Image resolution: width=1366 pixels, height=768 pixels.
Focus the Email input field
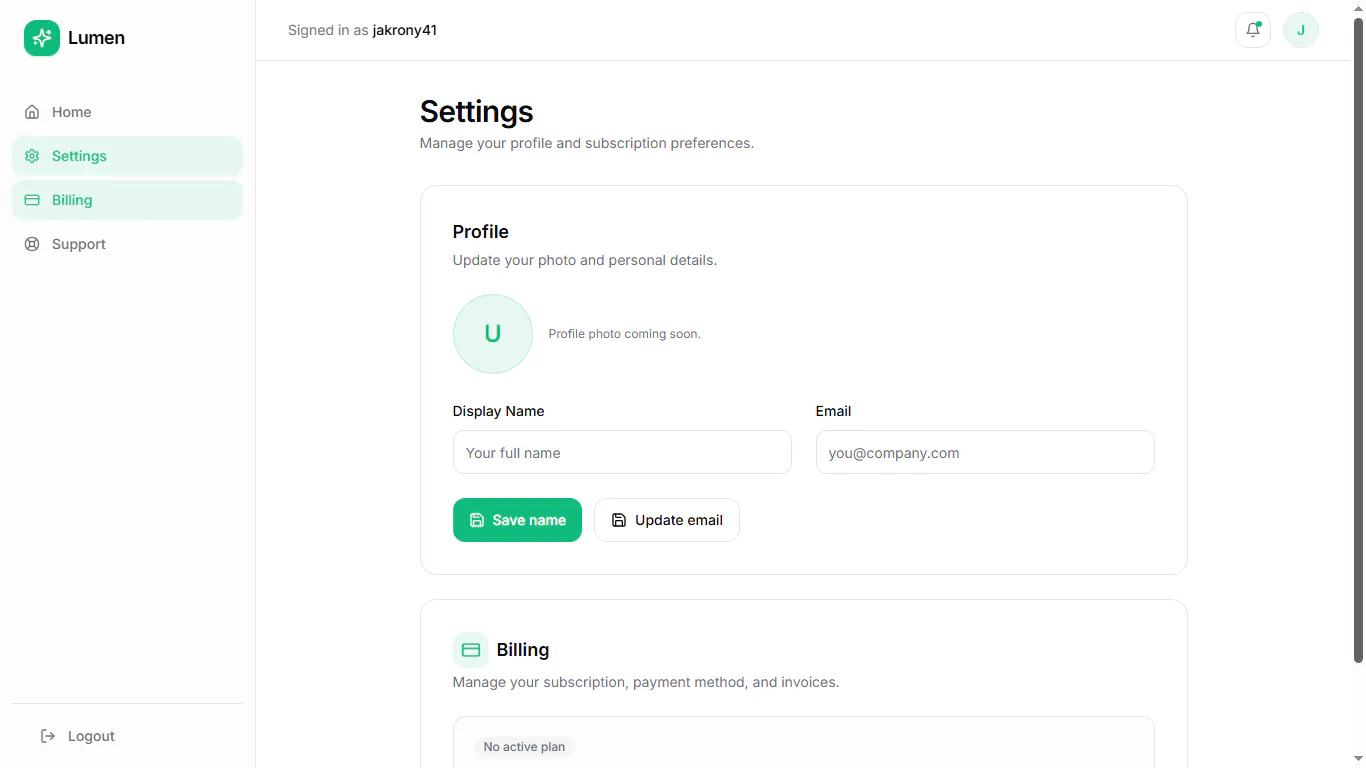985,452
